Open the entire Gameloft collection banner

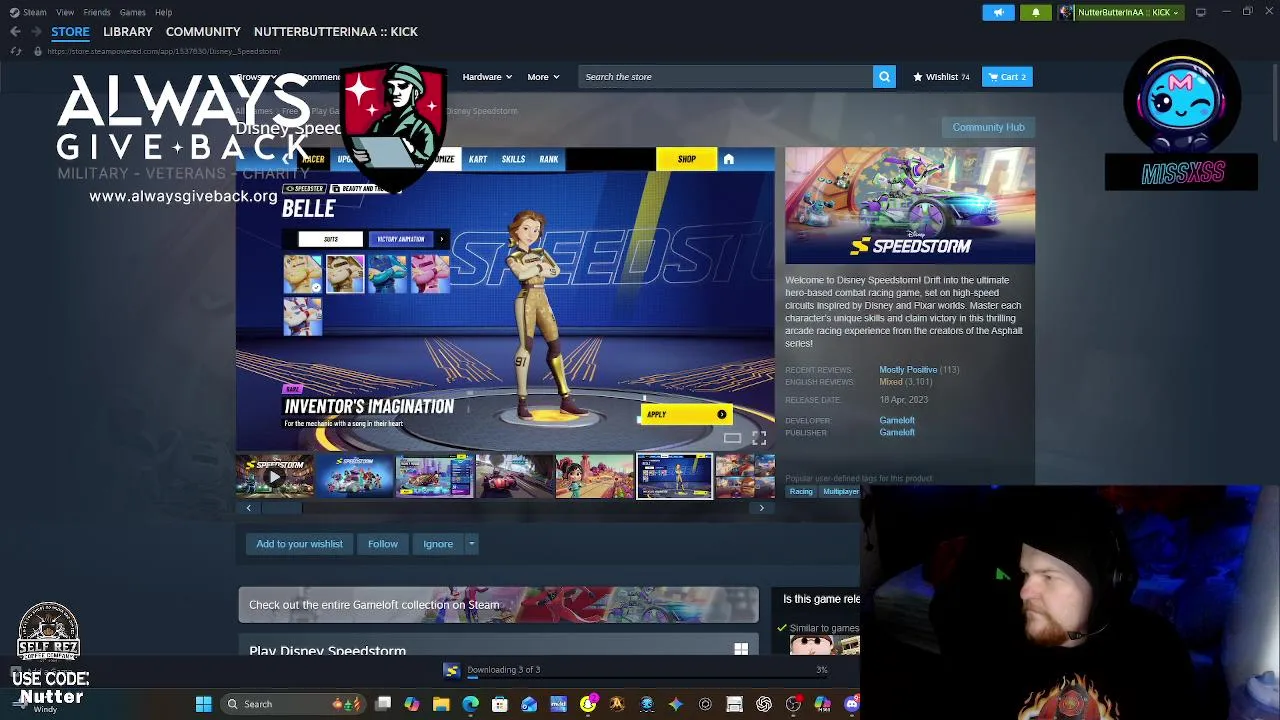(x=499, y=605)
